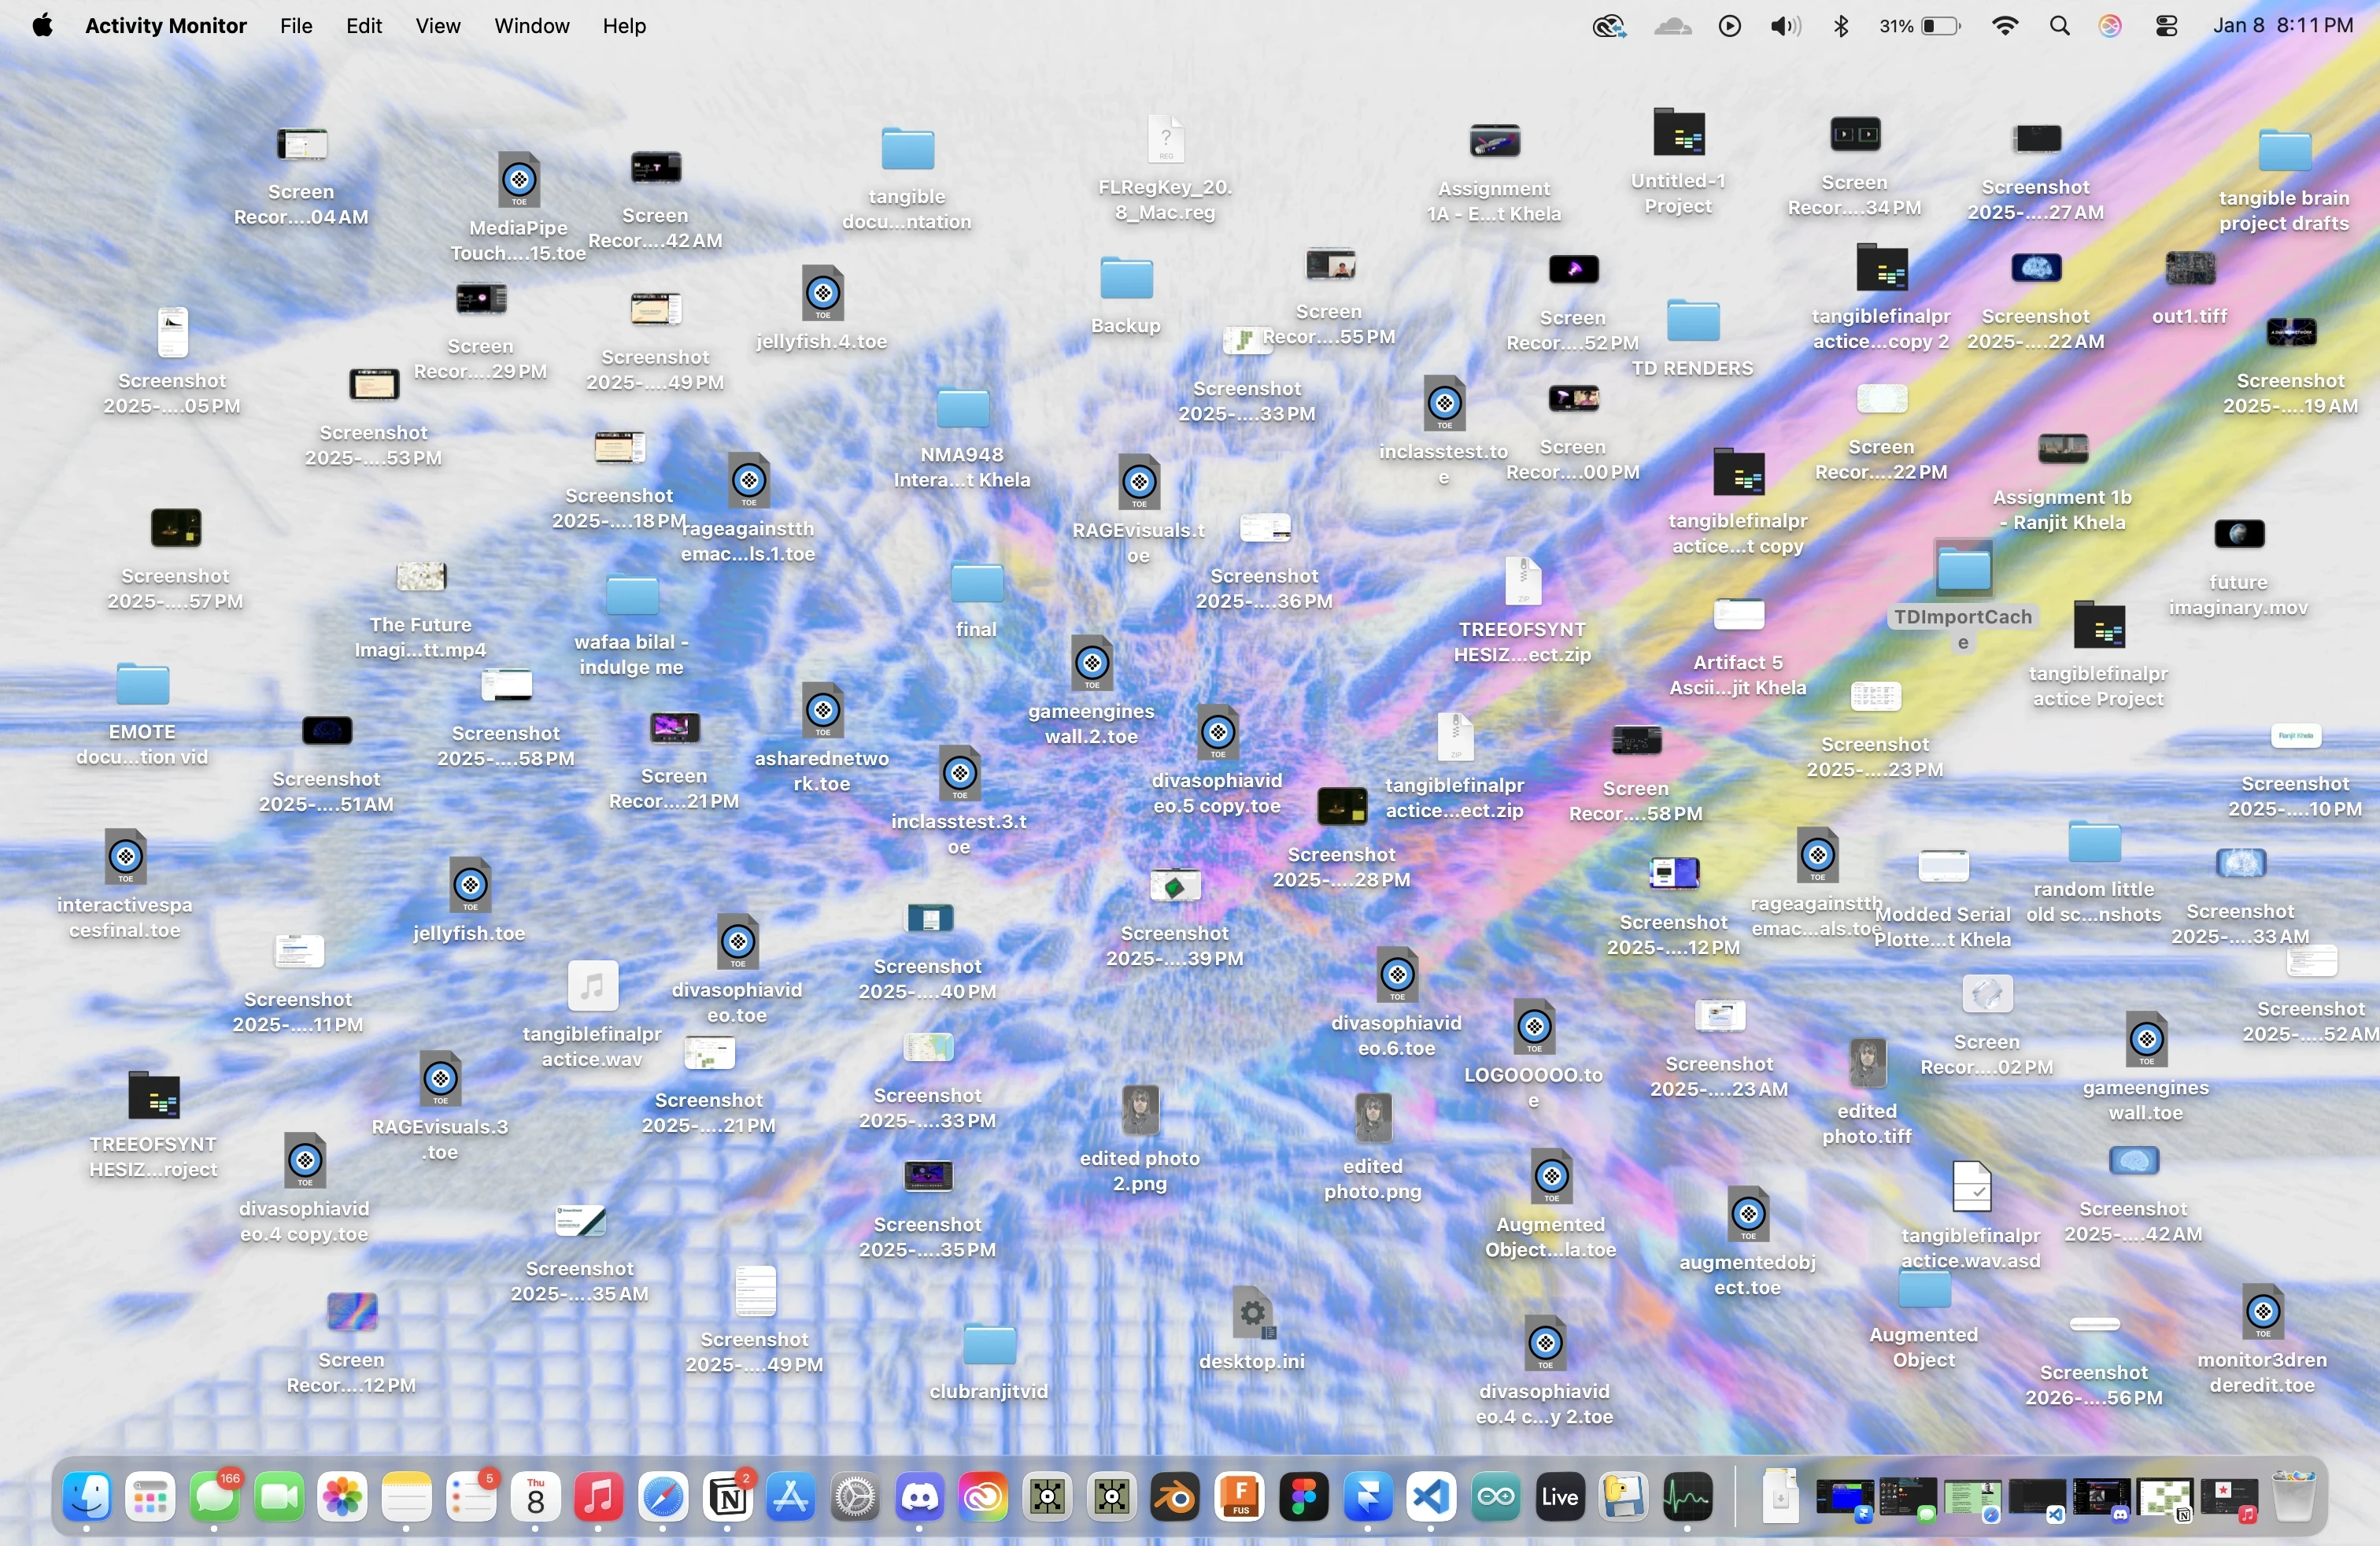This screenshot has width=2380, height=1546.
Task: Open Figma from the Dock
Action: [1304, 1497]
